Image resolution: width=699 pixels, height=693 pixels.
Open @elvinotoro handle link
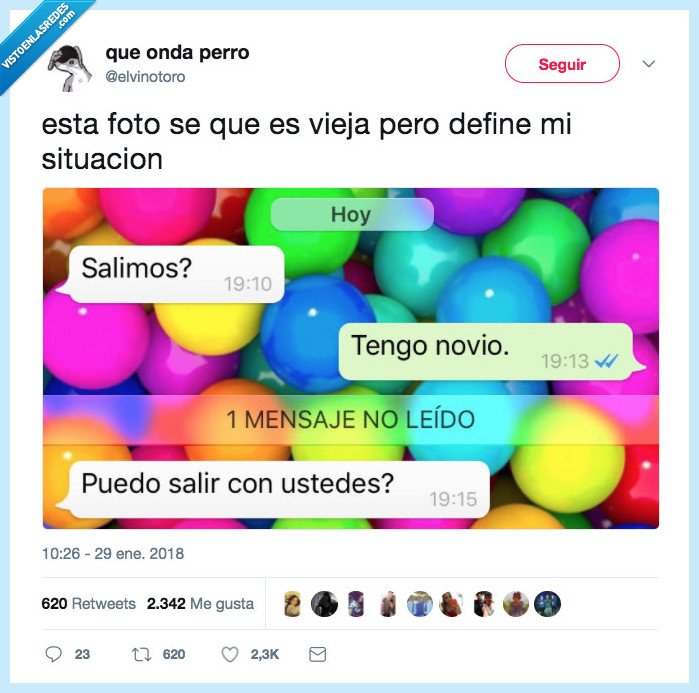point(145,77)
